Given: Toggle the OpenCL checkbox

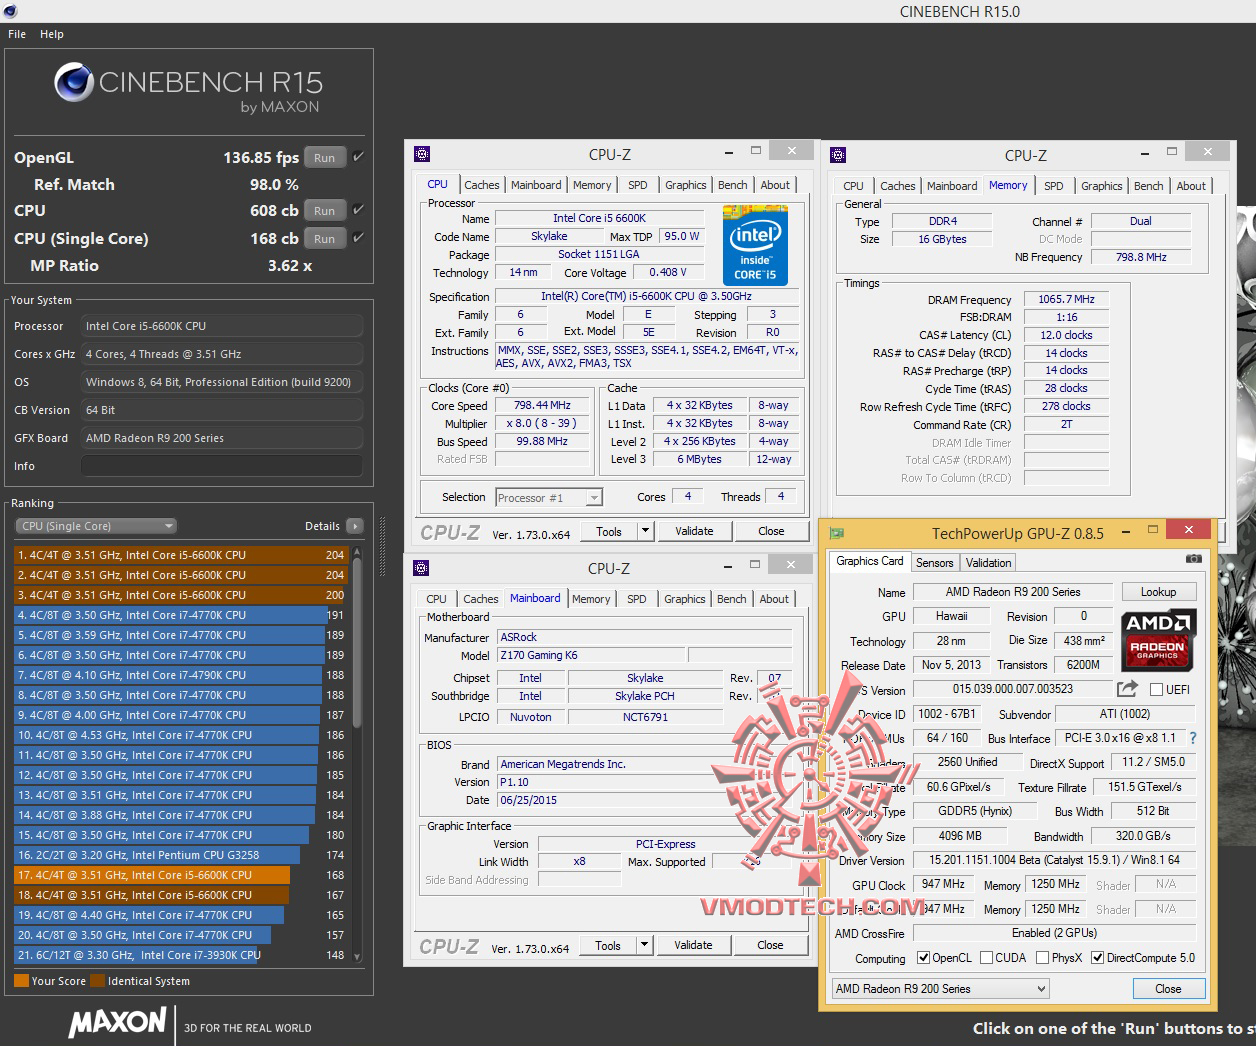Looking at the screenshot, I should point(923,958).
